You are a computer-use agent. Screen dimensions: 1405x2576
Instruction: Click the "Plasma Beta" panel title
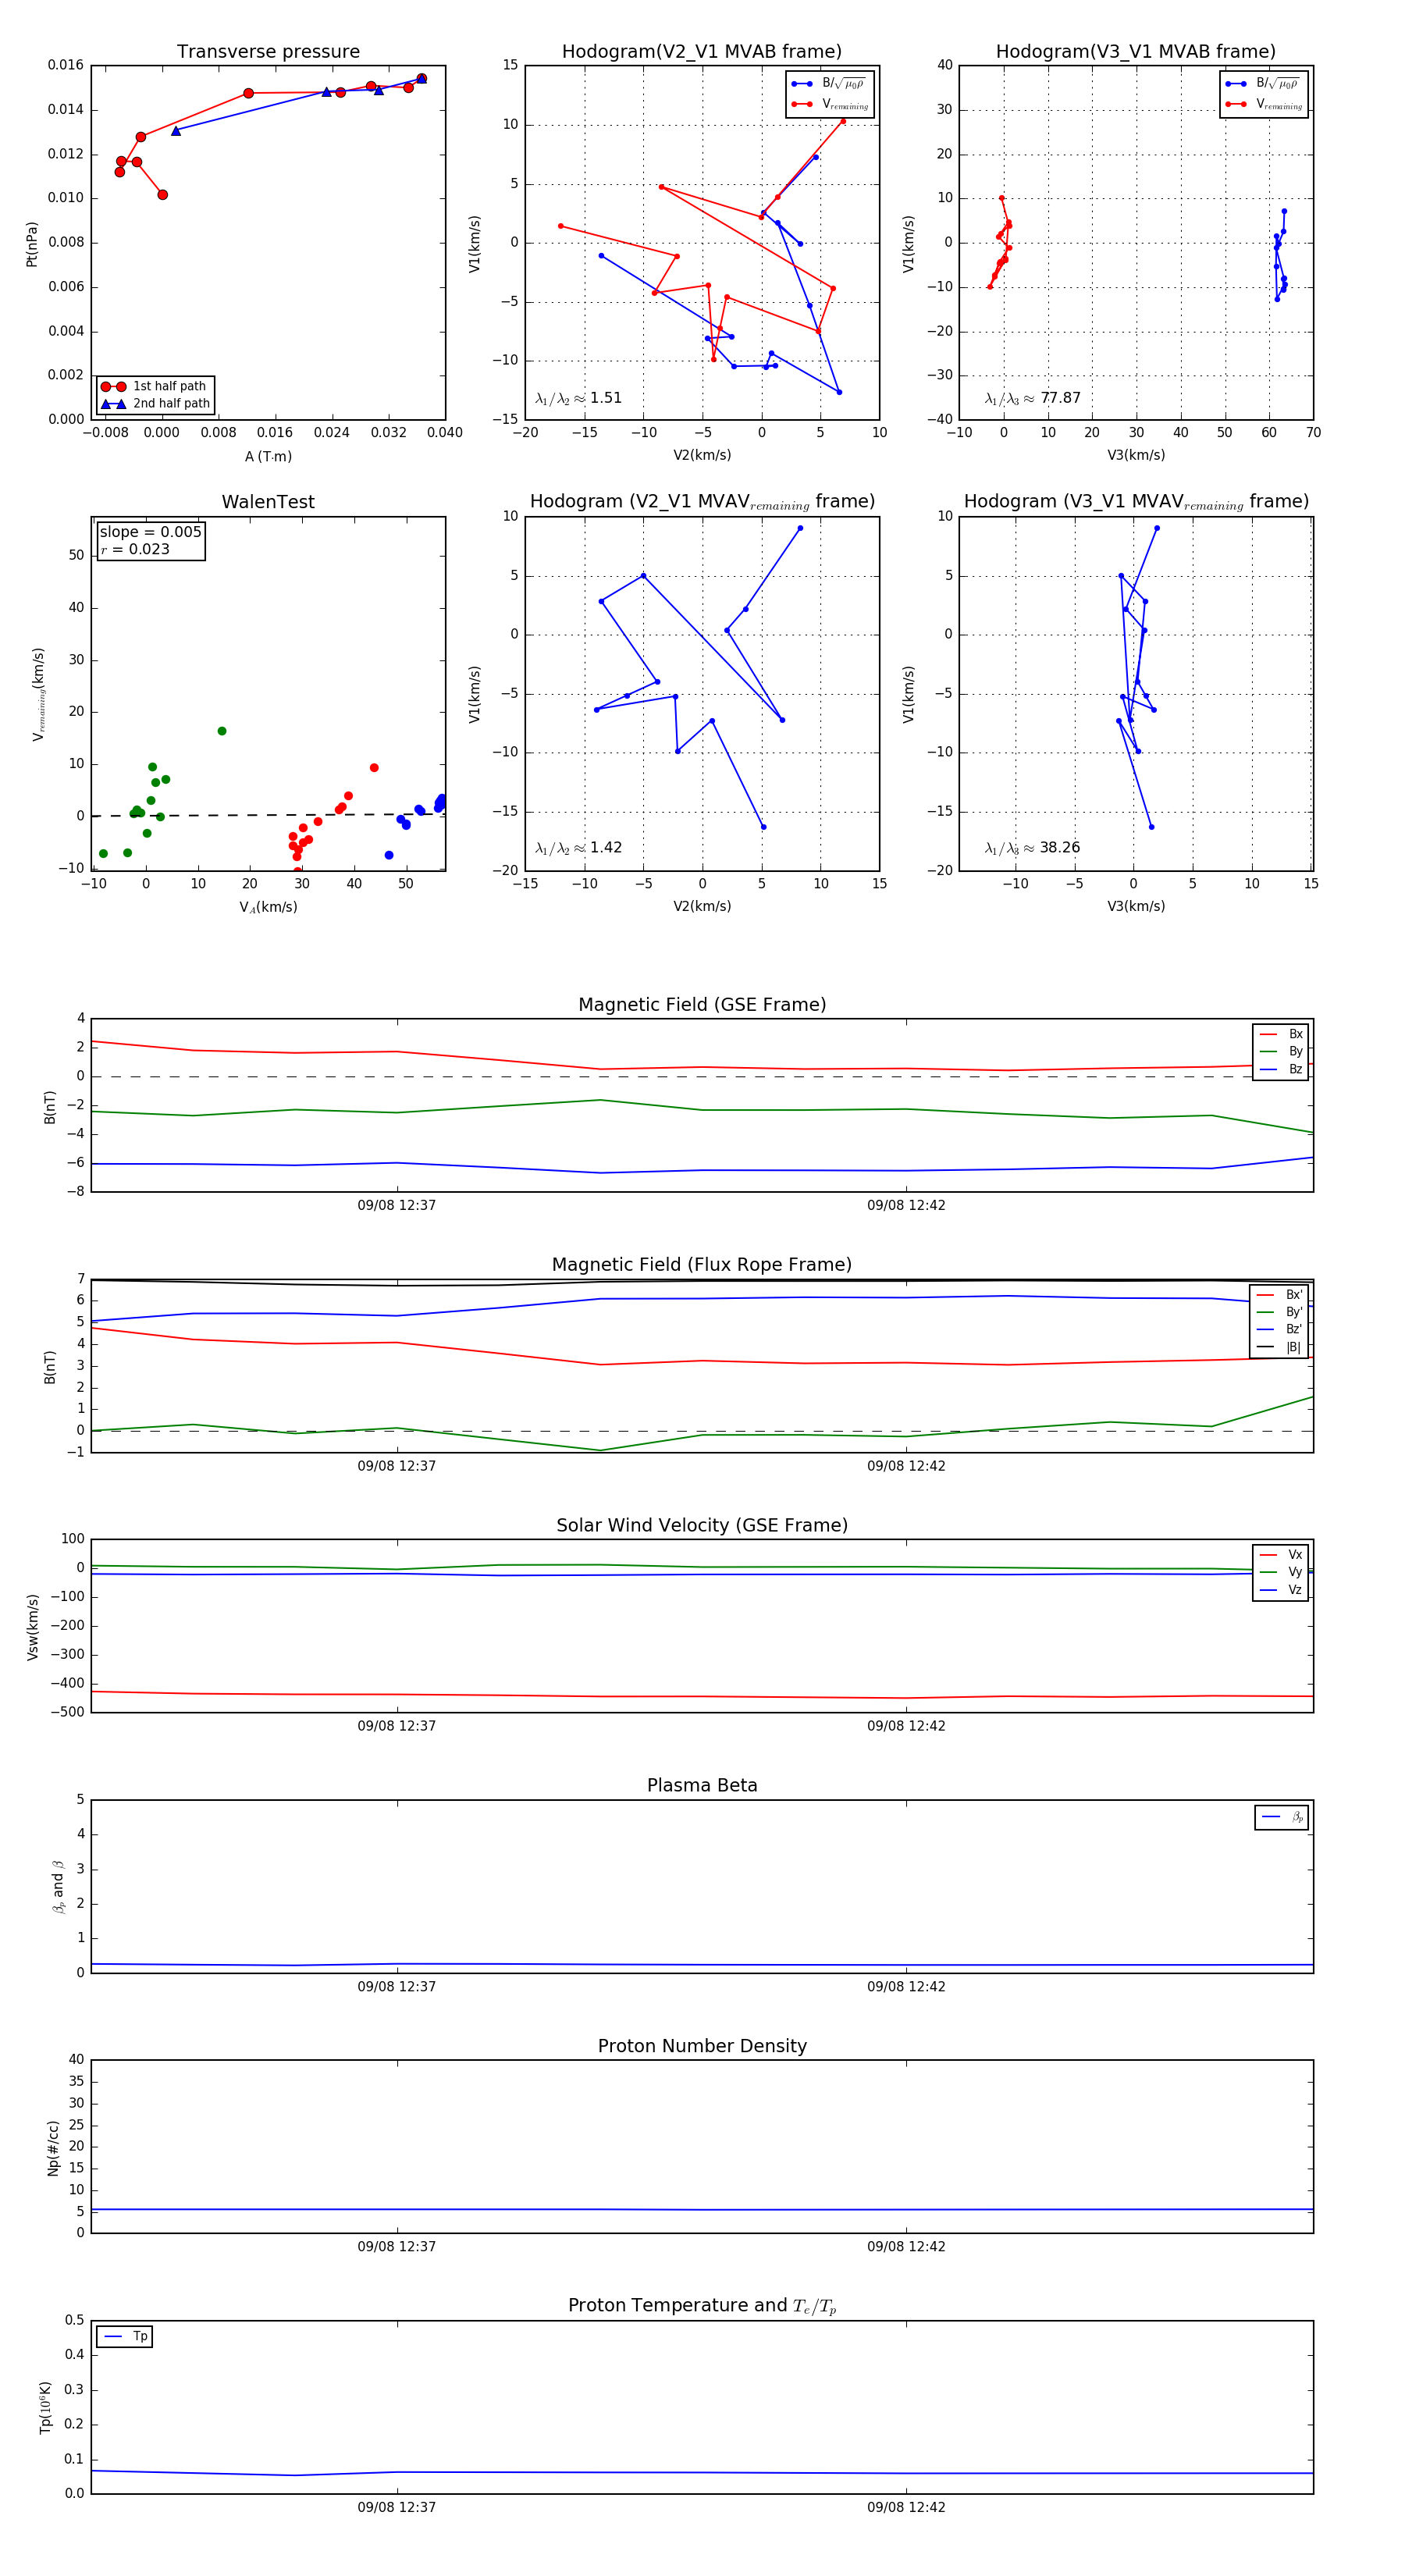click(x=702, y=1785)
